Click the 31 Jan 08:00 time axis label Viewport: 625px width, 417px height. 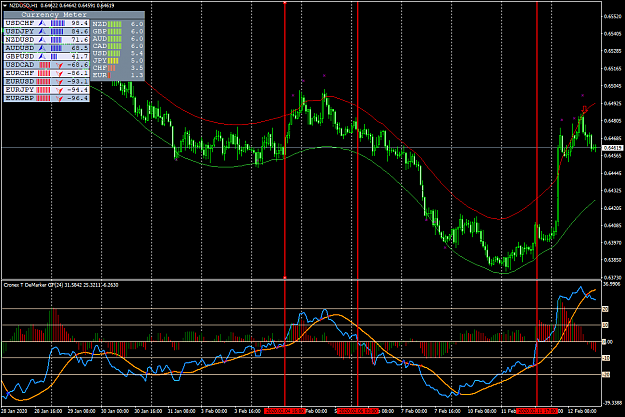[x=181, y=411]
